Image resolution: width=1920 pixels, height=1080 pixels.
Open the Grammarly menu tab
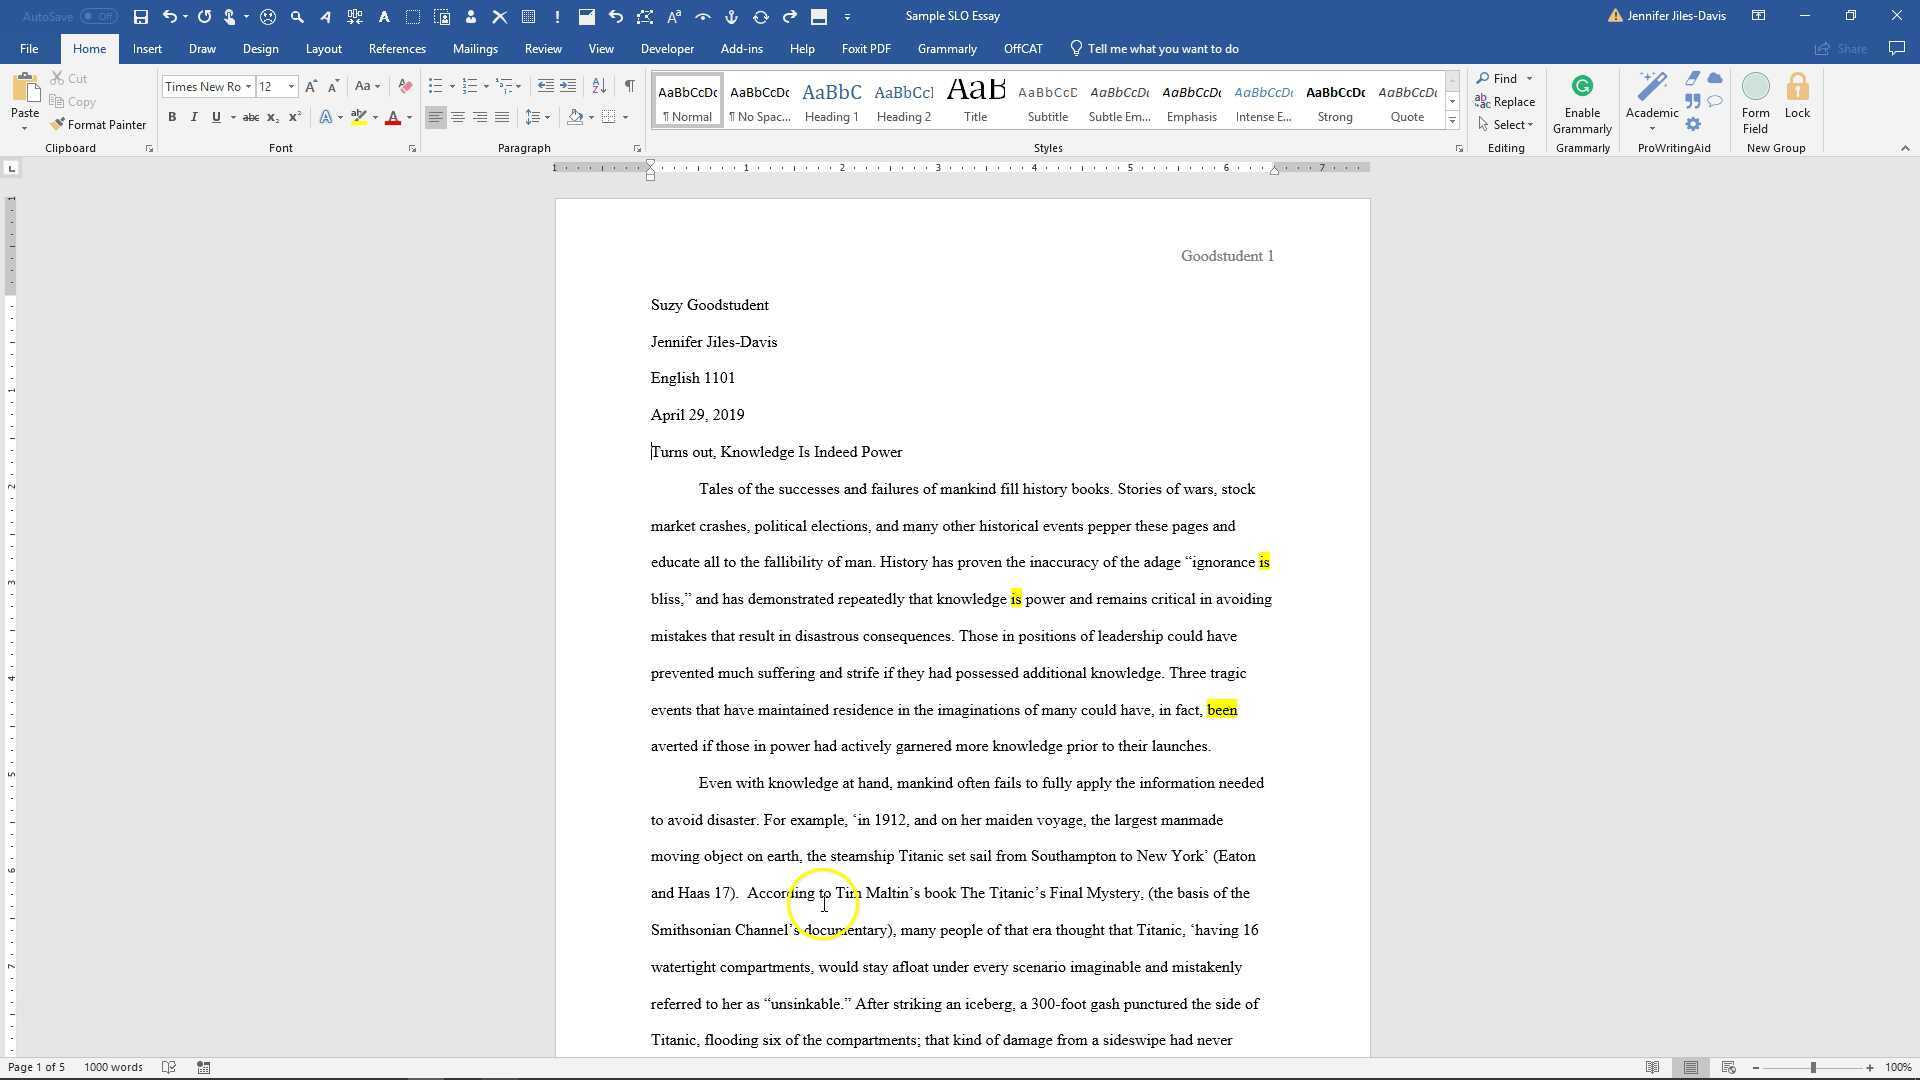(x=946, y=48)
